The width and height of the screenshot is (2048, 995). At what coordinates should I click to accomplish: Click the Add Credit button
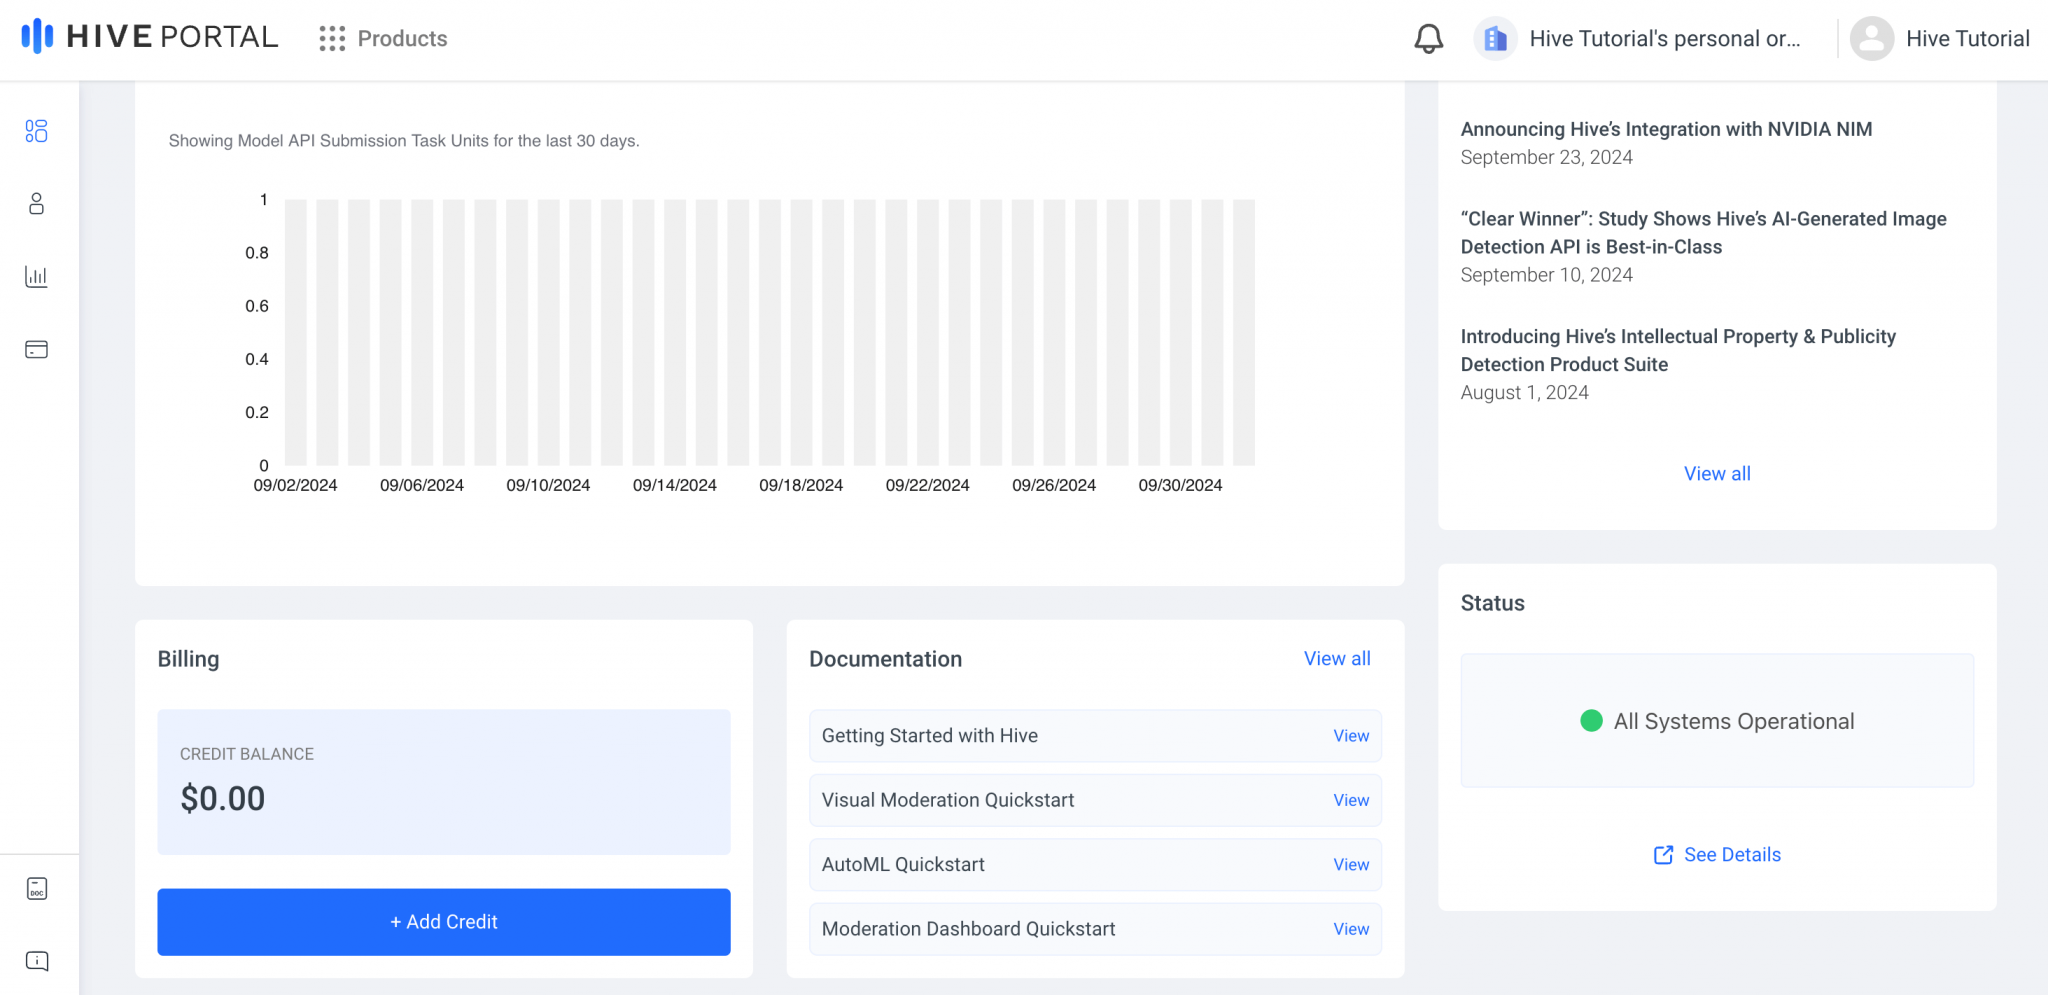click(x=443, y=921)
